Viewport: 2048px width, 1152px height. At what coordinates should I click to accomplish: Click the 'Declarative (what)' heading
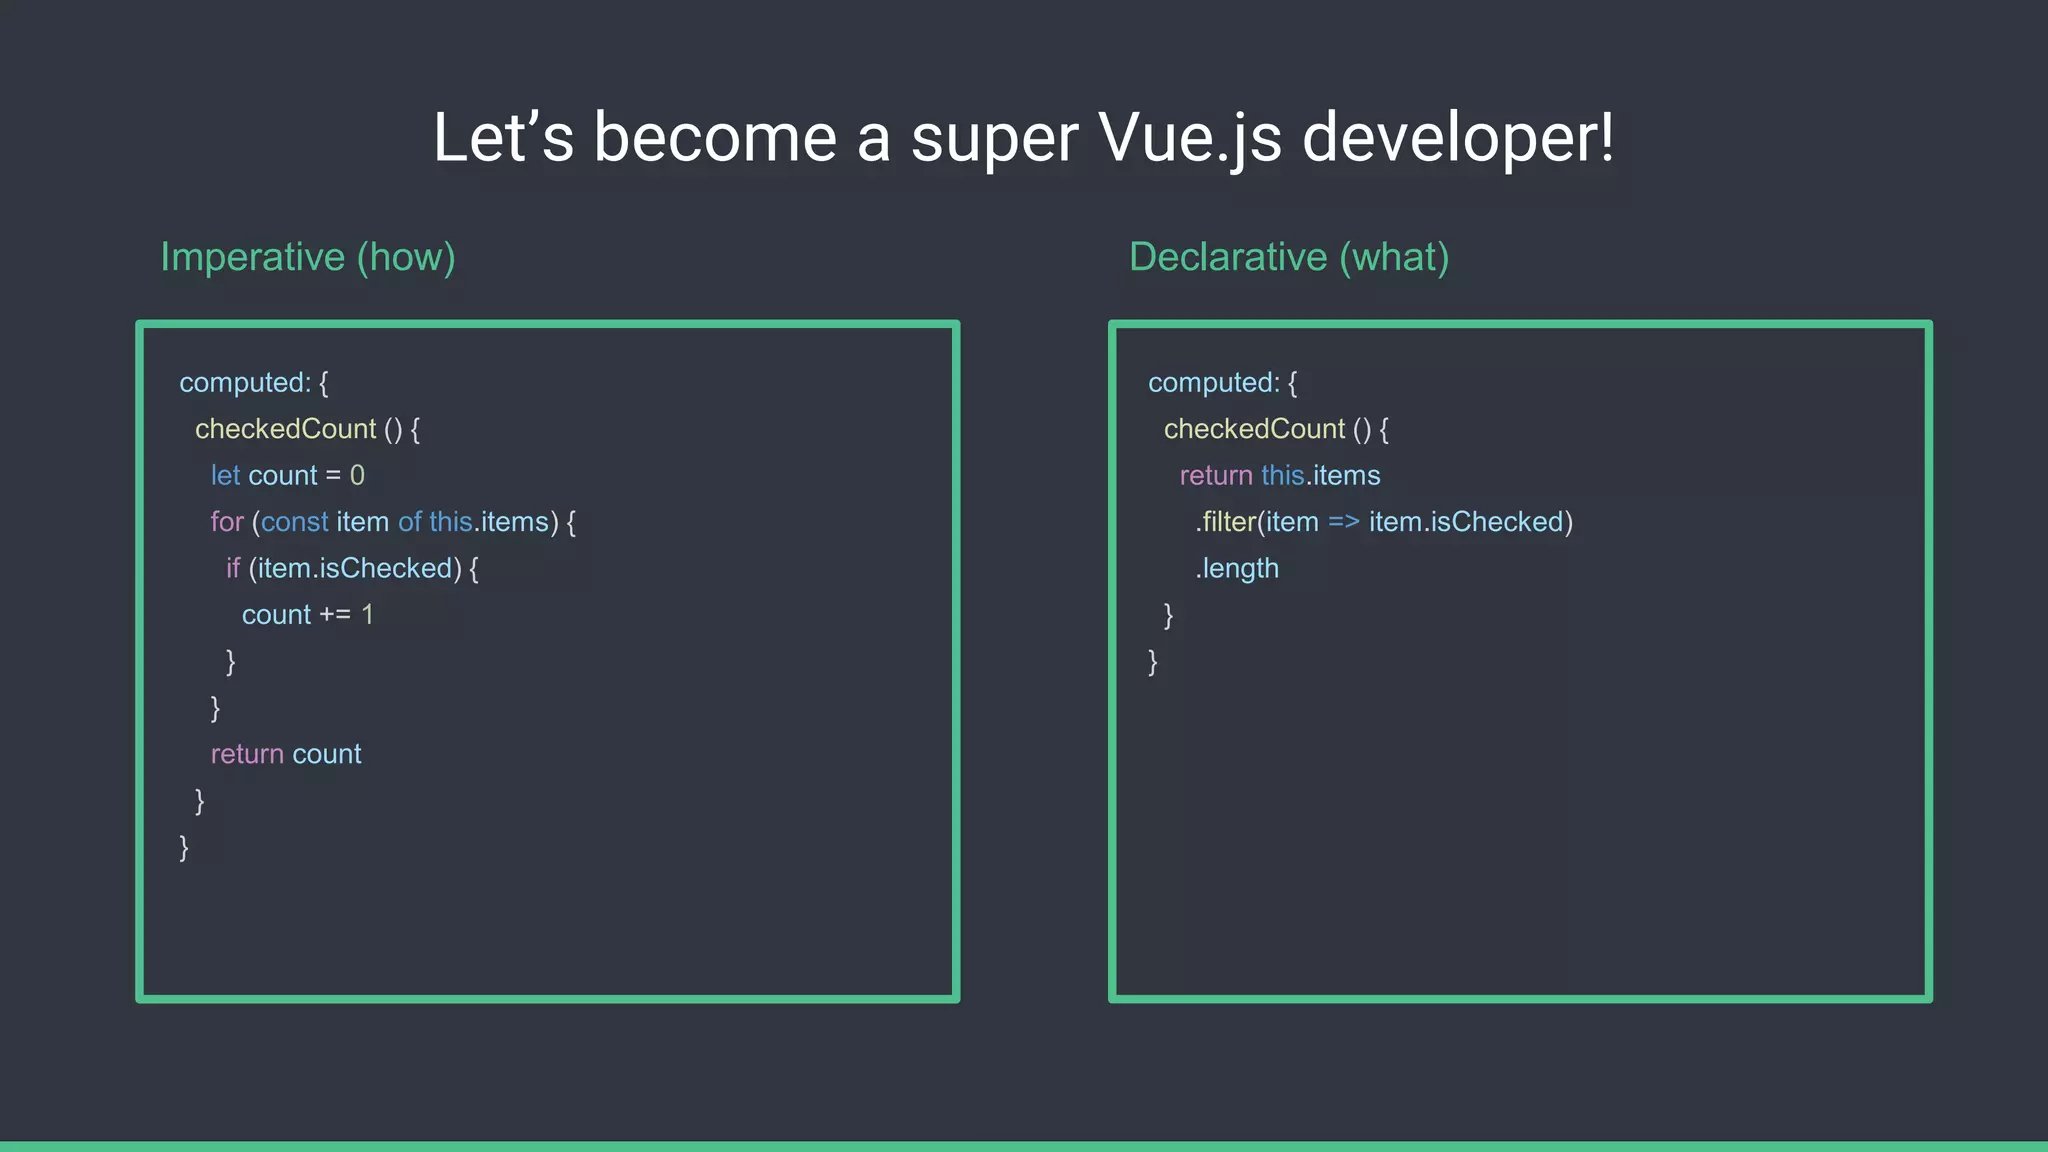1289,258
